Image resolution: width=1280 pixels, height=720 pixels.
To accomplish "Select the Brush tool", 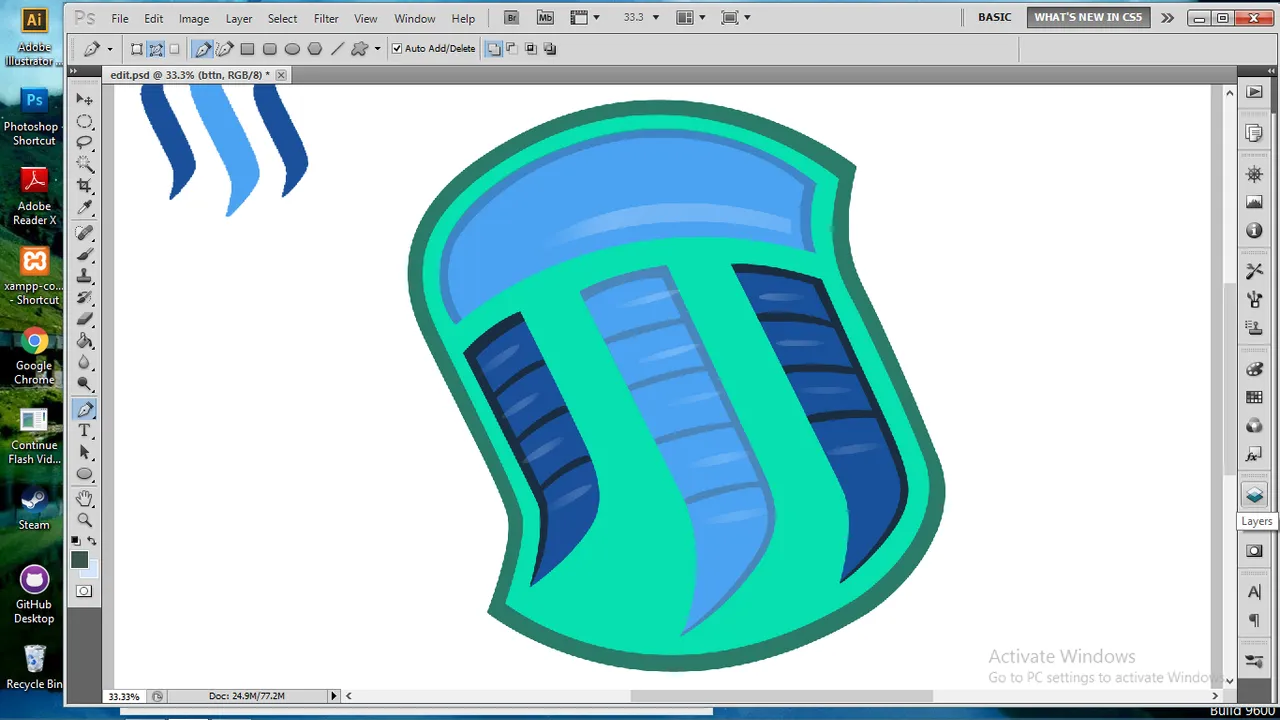I will pos(85,255).
